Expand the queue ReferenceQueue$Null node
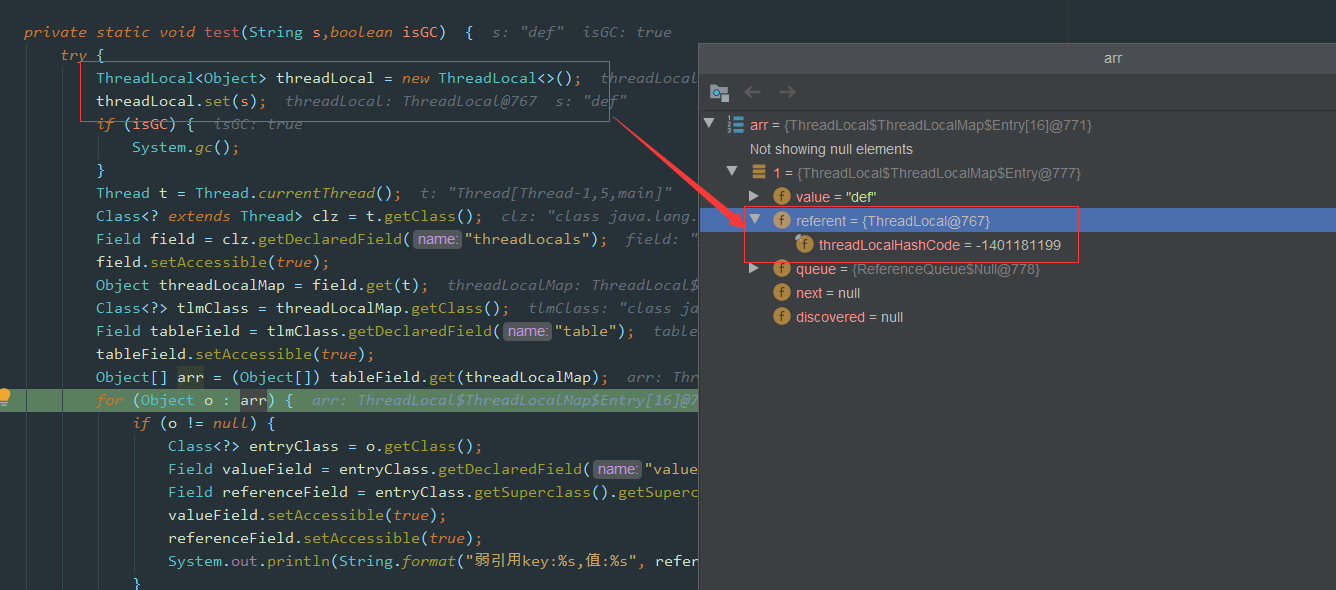This screenshot has width=1336, height=590. 755,269
